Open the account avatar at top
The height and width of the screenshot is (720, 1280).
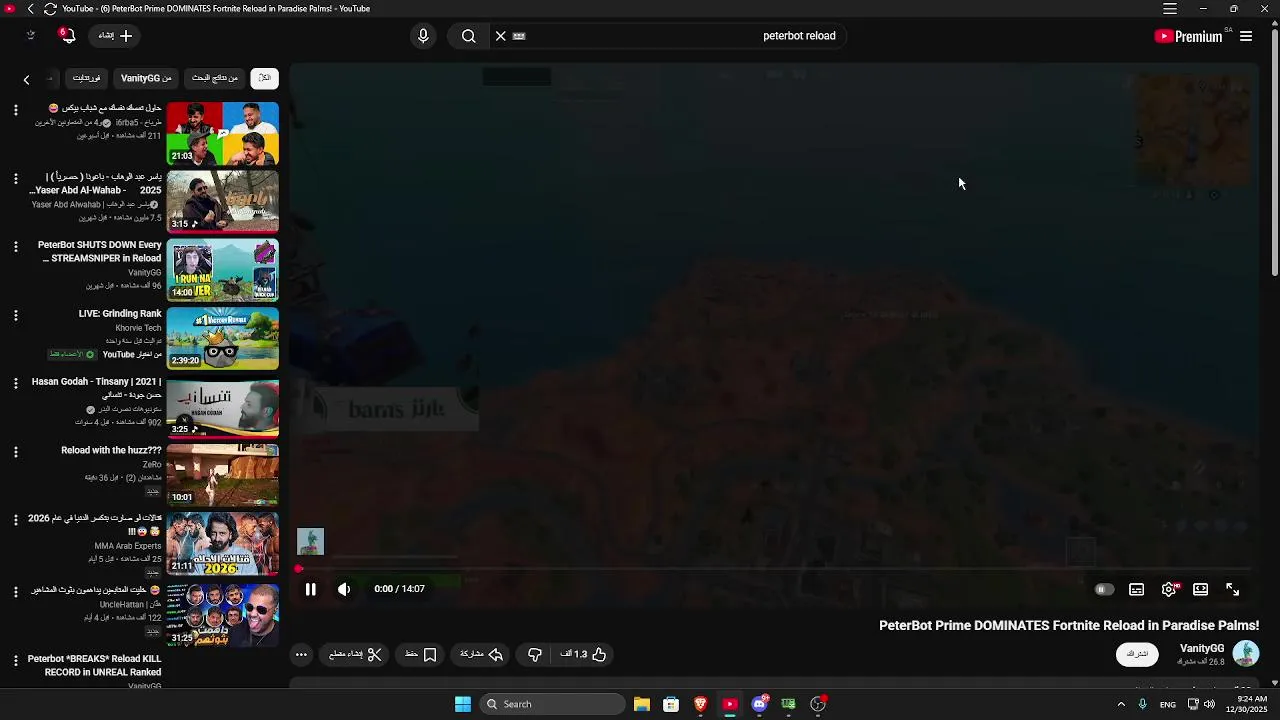pos(30,35)
